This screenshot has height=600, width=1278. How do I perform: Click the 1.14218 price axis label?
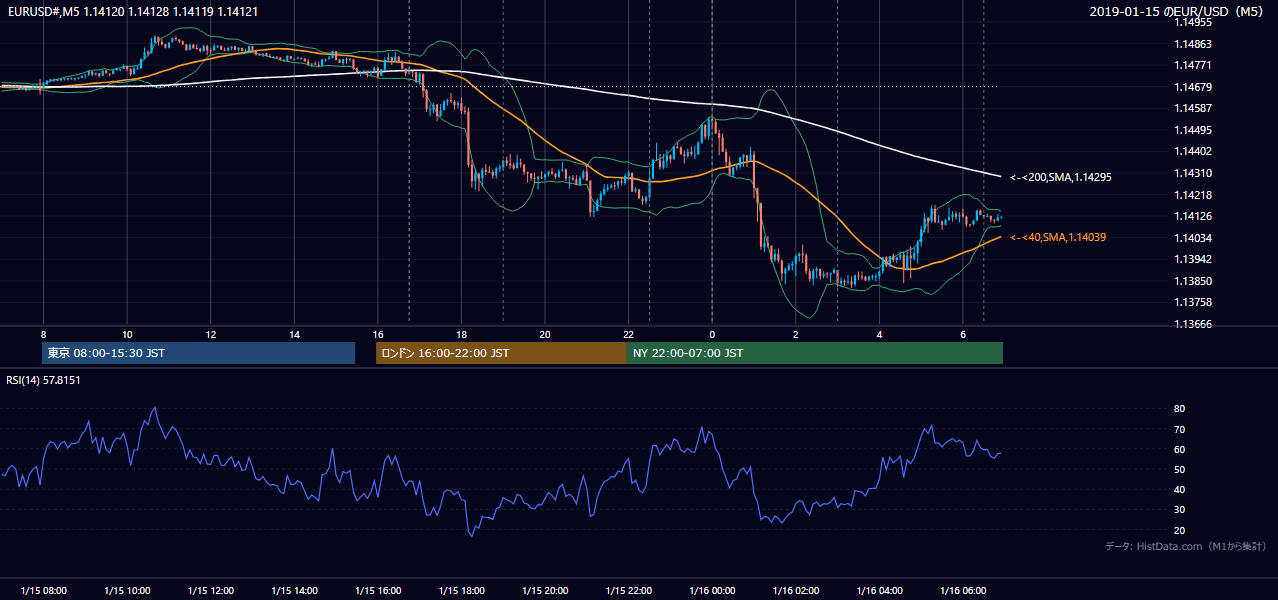pyautogui.click(x=1192, y=195)
